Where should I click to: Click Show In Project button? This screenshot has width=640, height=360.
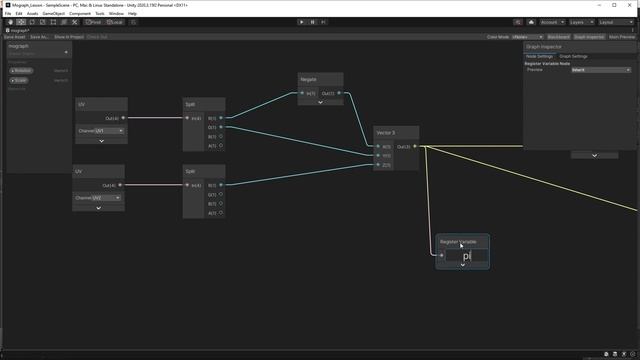[69, 37]
